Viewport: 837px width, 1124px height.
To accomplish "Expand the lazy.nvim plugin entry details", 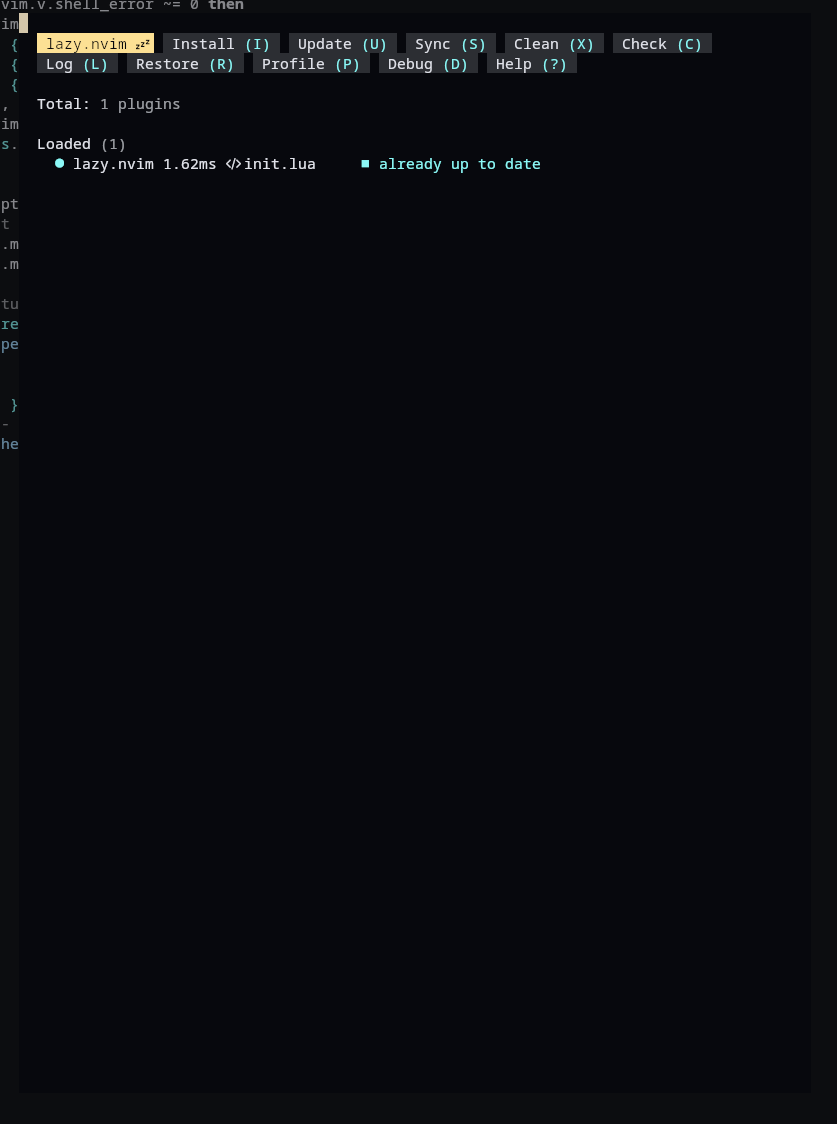I will point(113,164).
